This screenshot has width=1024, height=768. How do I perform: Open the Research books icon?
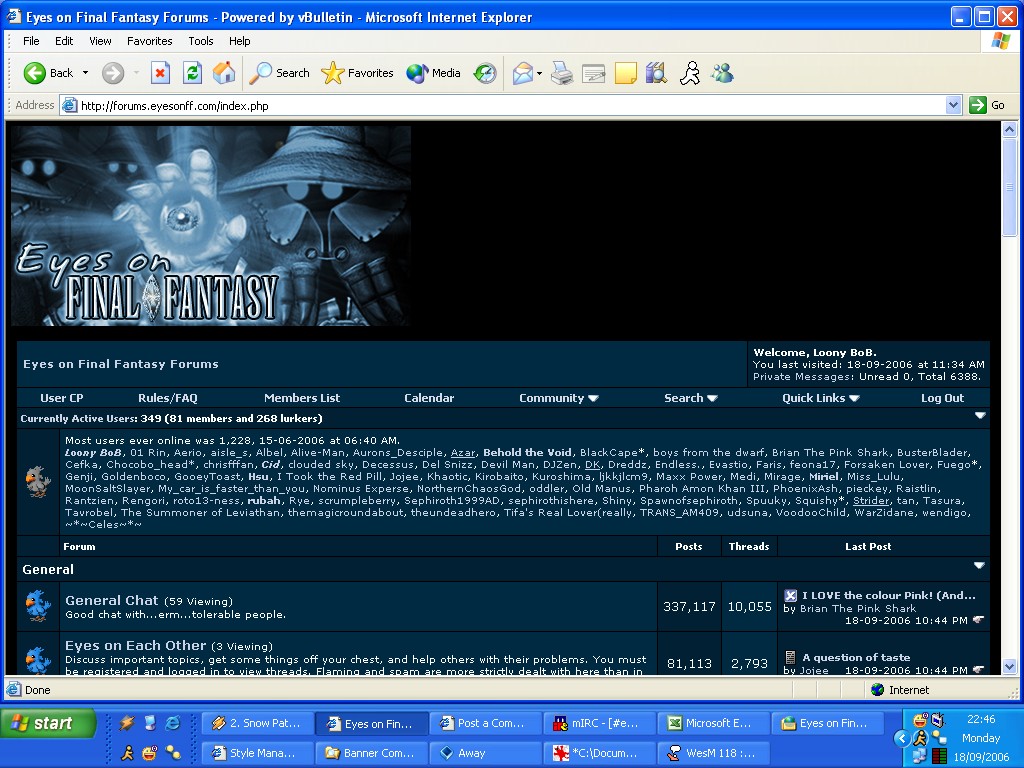click(657, 72)
